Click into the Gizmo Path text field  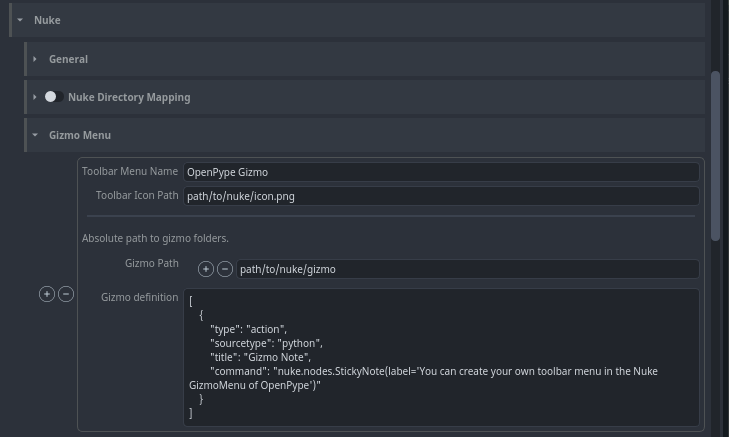[466, 269]
